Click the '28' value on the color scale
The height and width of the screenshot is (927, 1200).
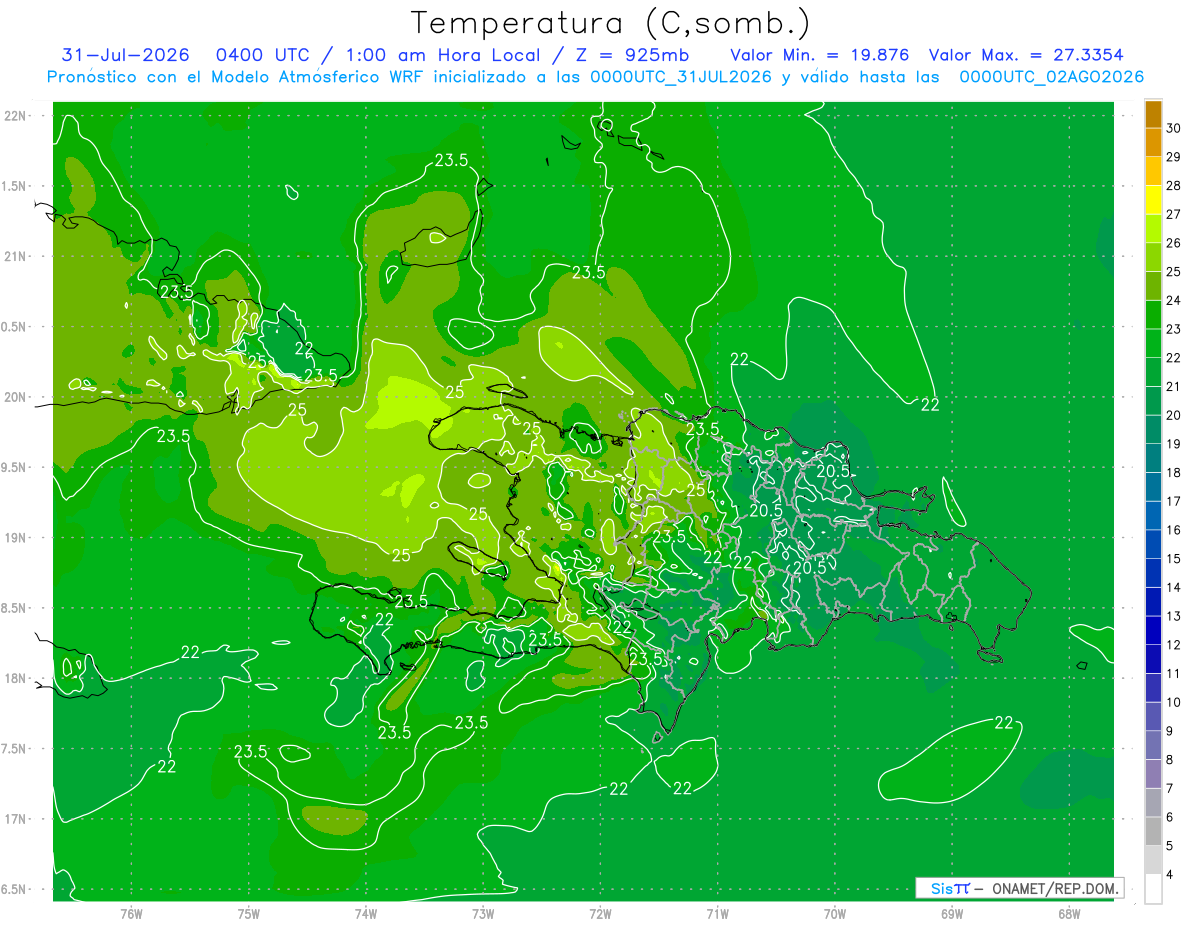1173,186
